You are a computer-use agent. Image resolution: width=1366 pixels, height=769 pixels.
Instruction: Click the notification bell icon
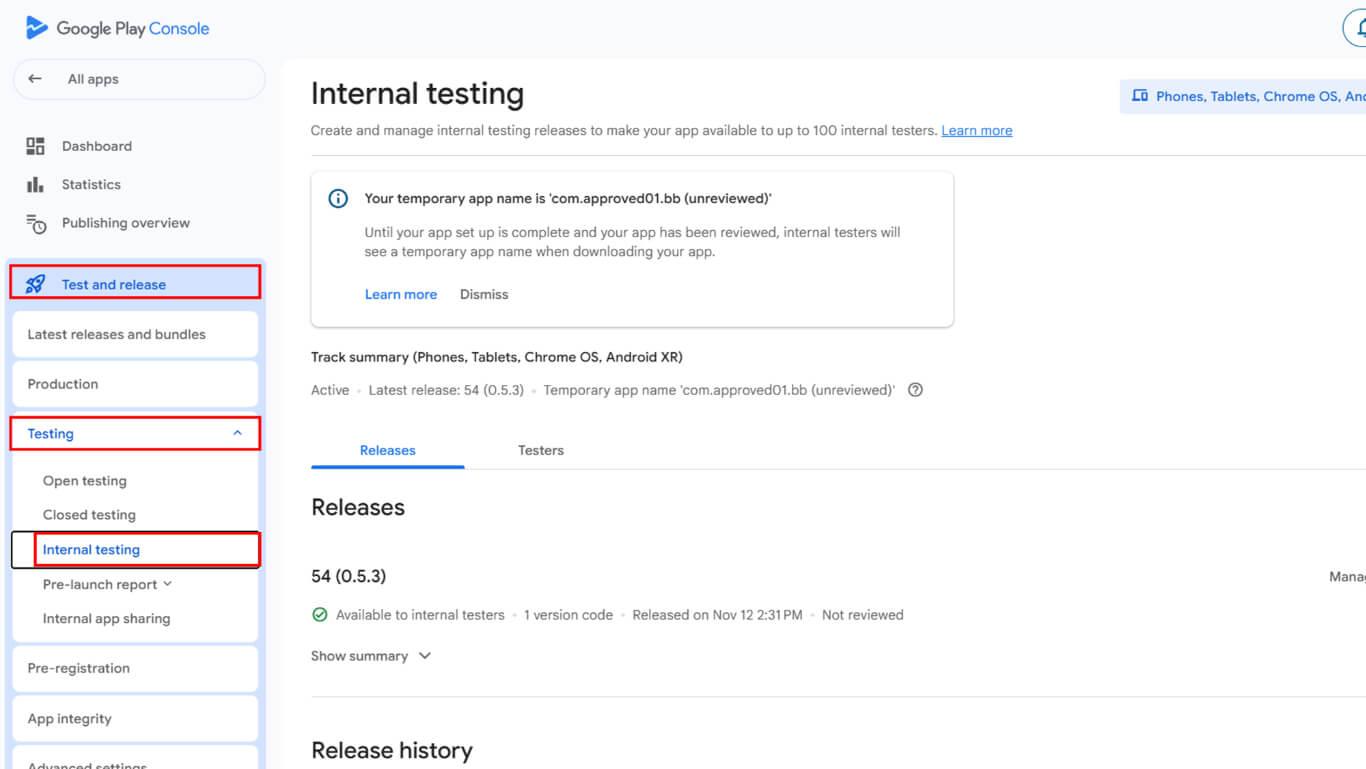tap(1358, 29)
